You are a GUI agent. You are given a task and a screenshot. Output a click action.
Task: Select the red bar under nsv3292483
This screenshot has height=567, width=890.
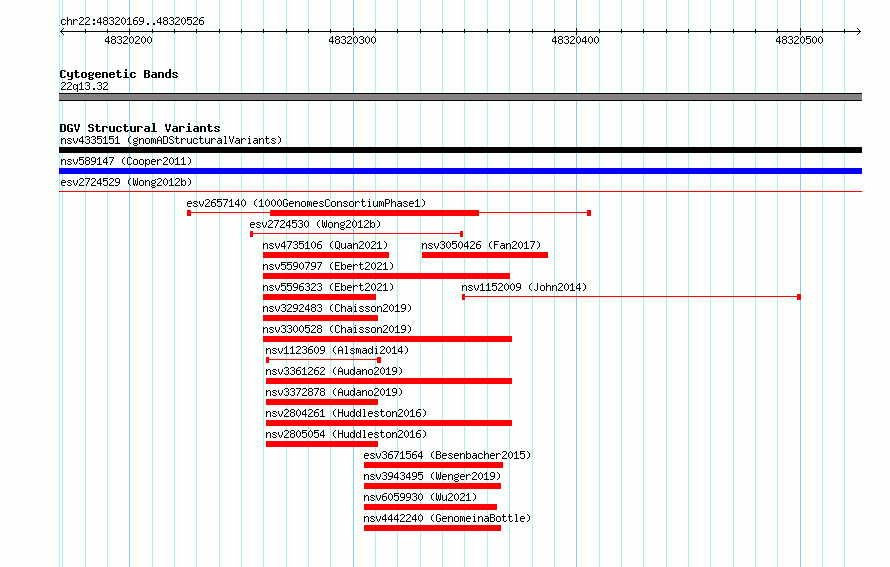point(320,318)
